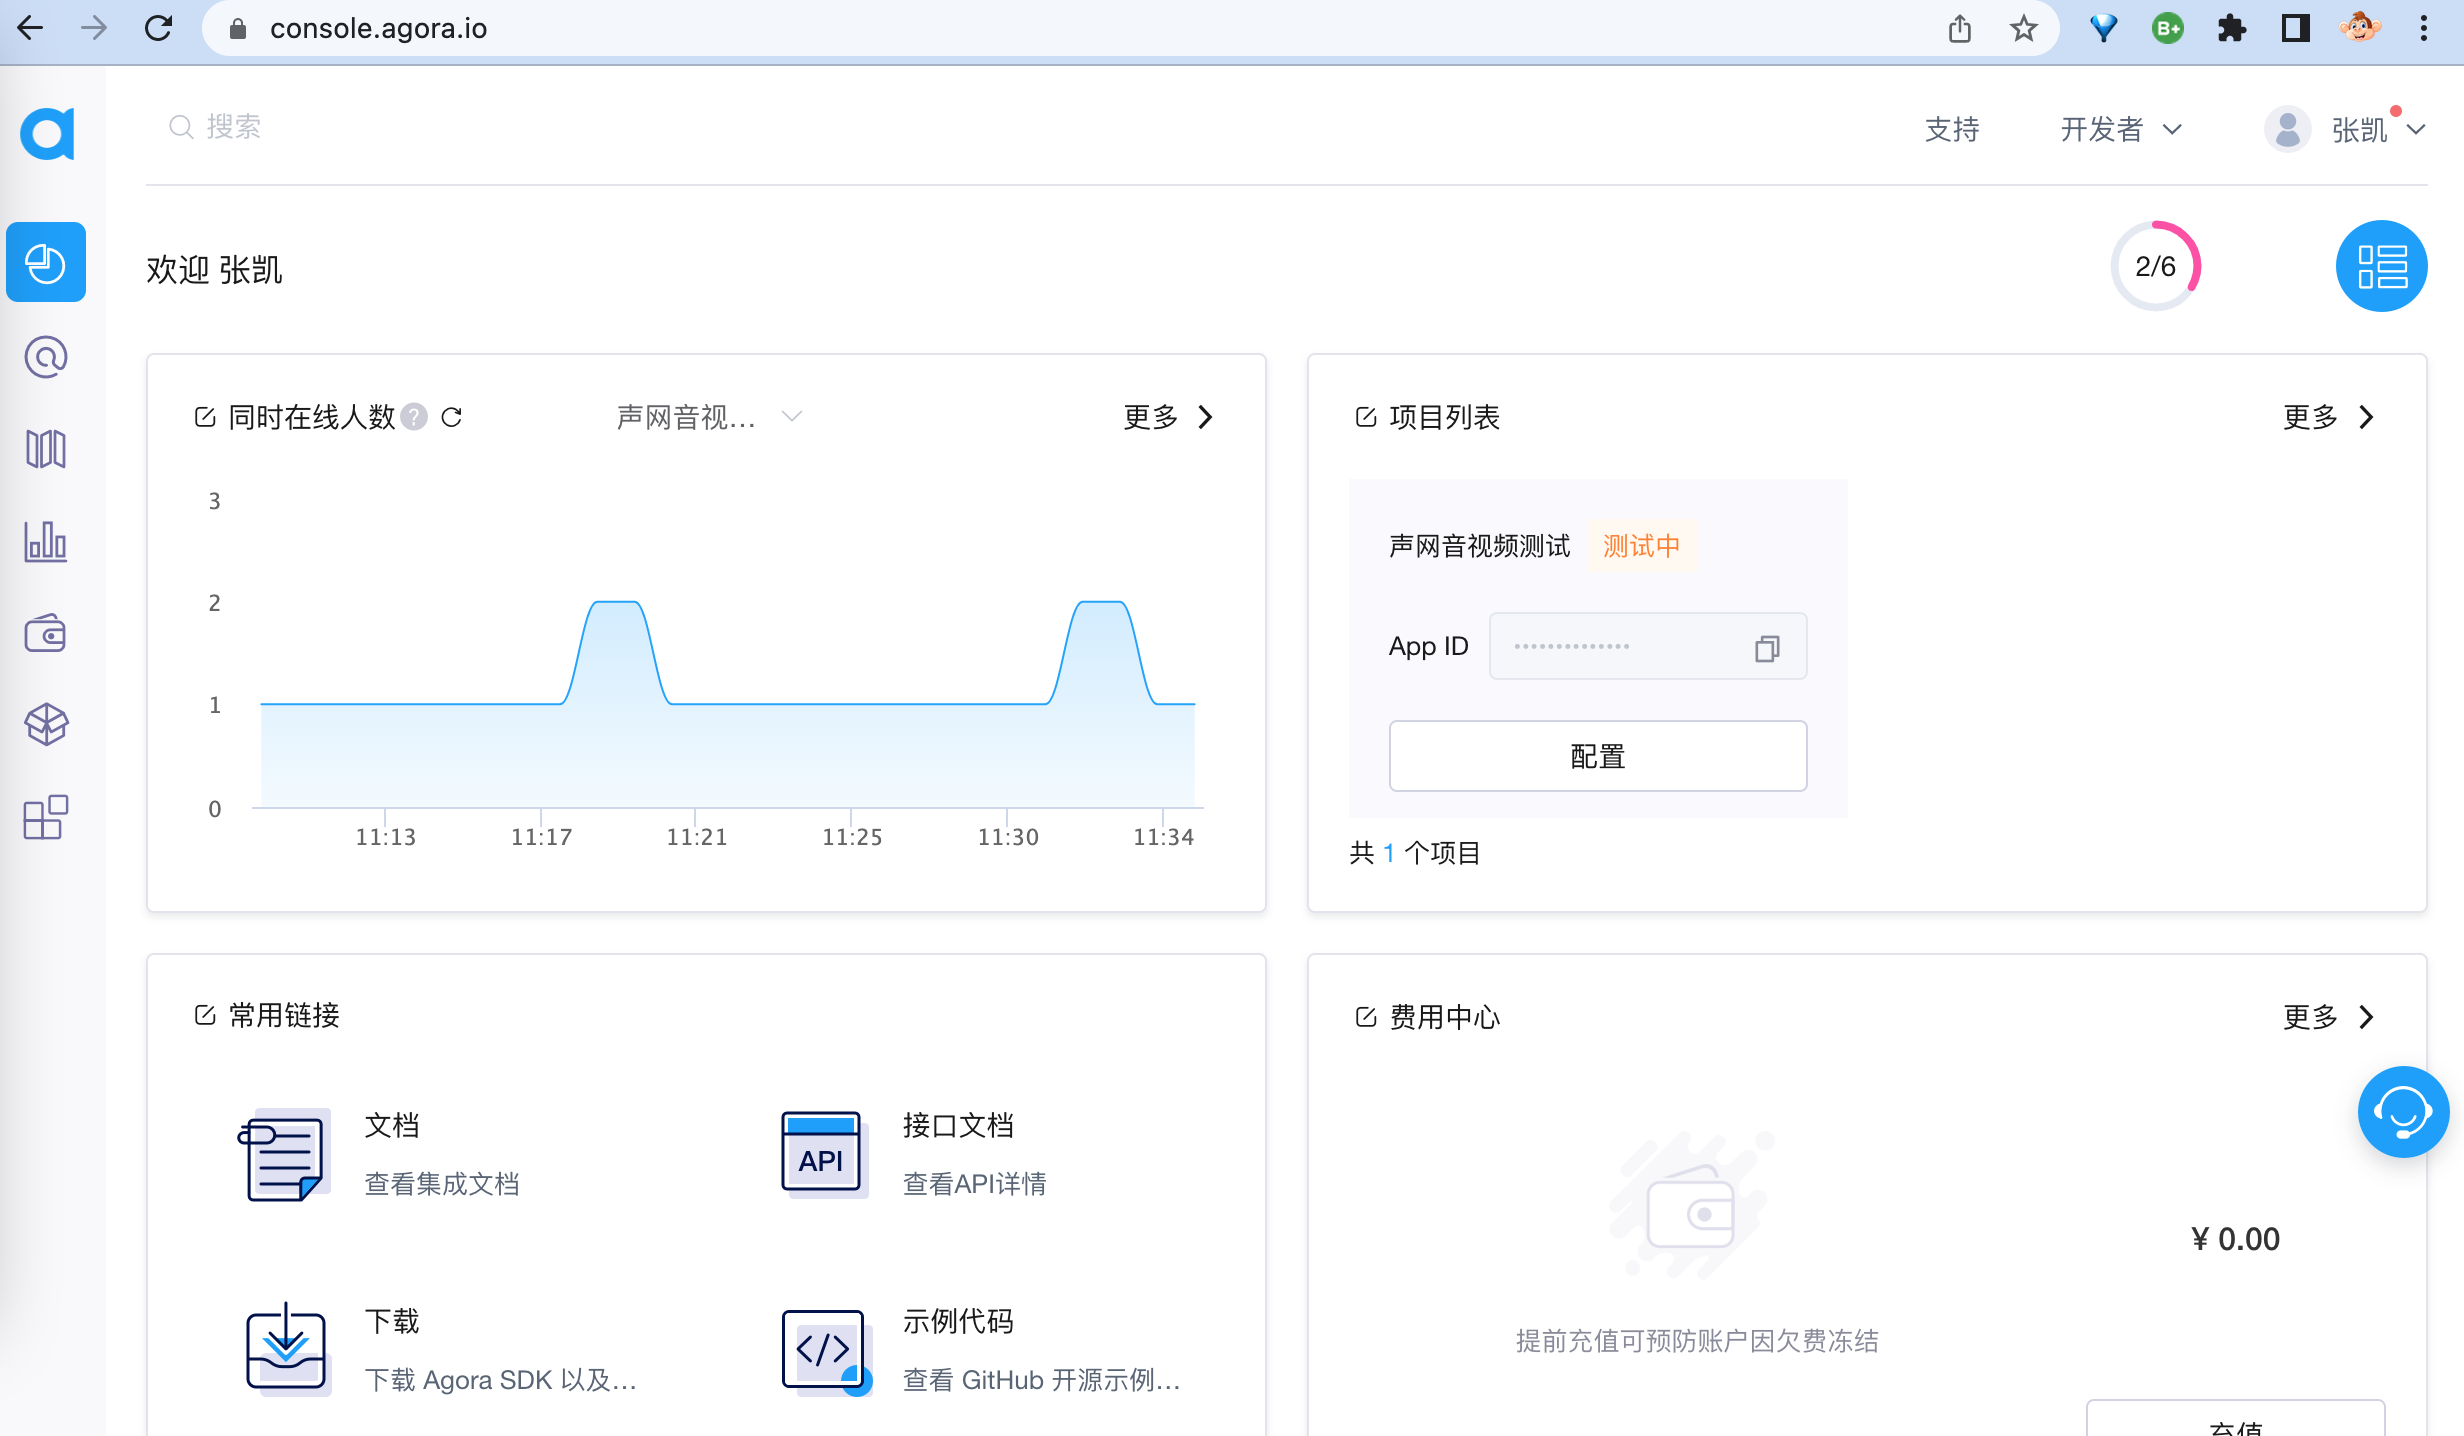The height and width of the screenshot is (1436, 2464).
Task: Click the 支持 menu item
Action: (x=1952, y=130)
